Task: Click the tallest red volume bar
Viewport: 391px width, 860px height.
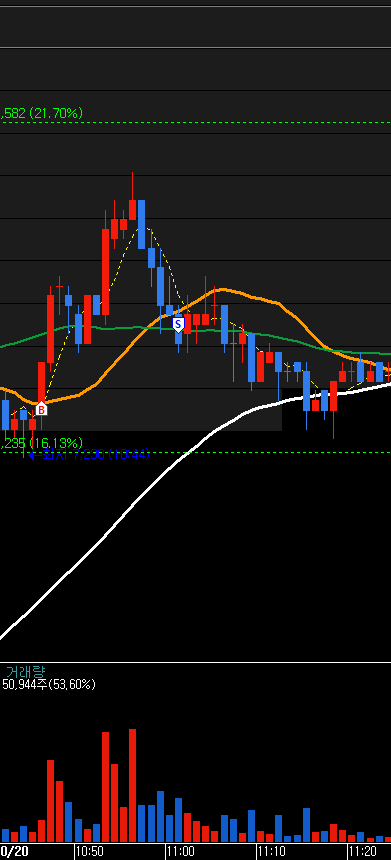Action: 132,785
